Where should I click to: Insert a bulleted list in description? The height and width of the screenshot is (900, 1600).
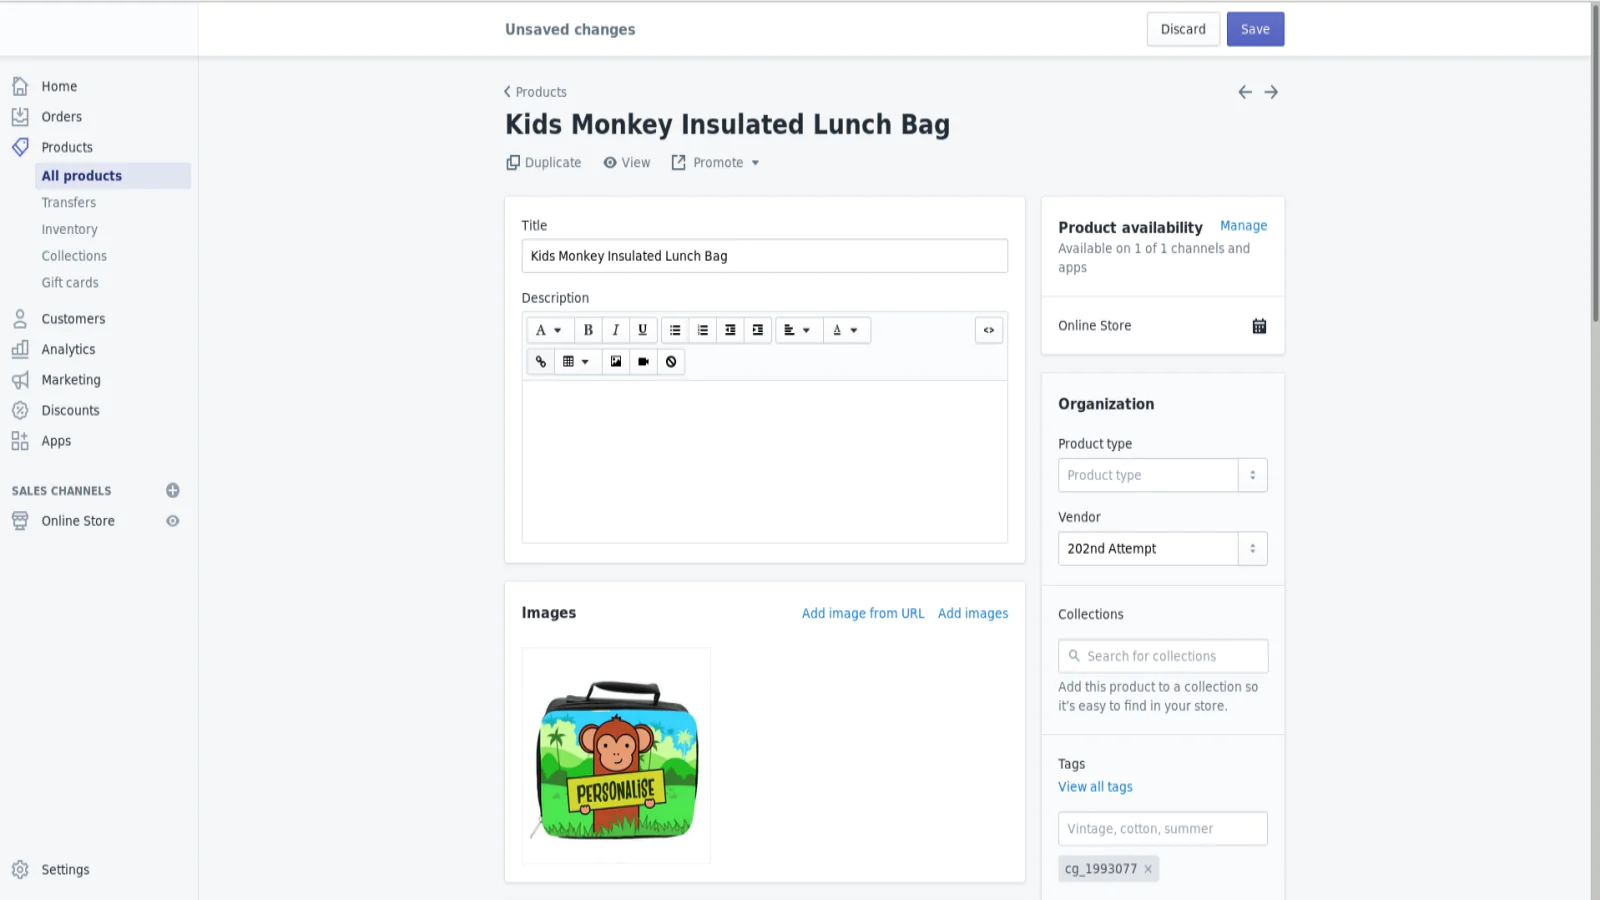[x=675, y=330]
